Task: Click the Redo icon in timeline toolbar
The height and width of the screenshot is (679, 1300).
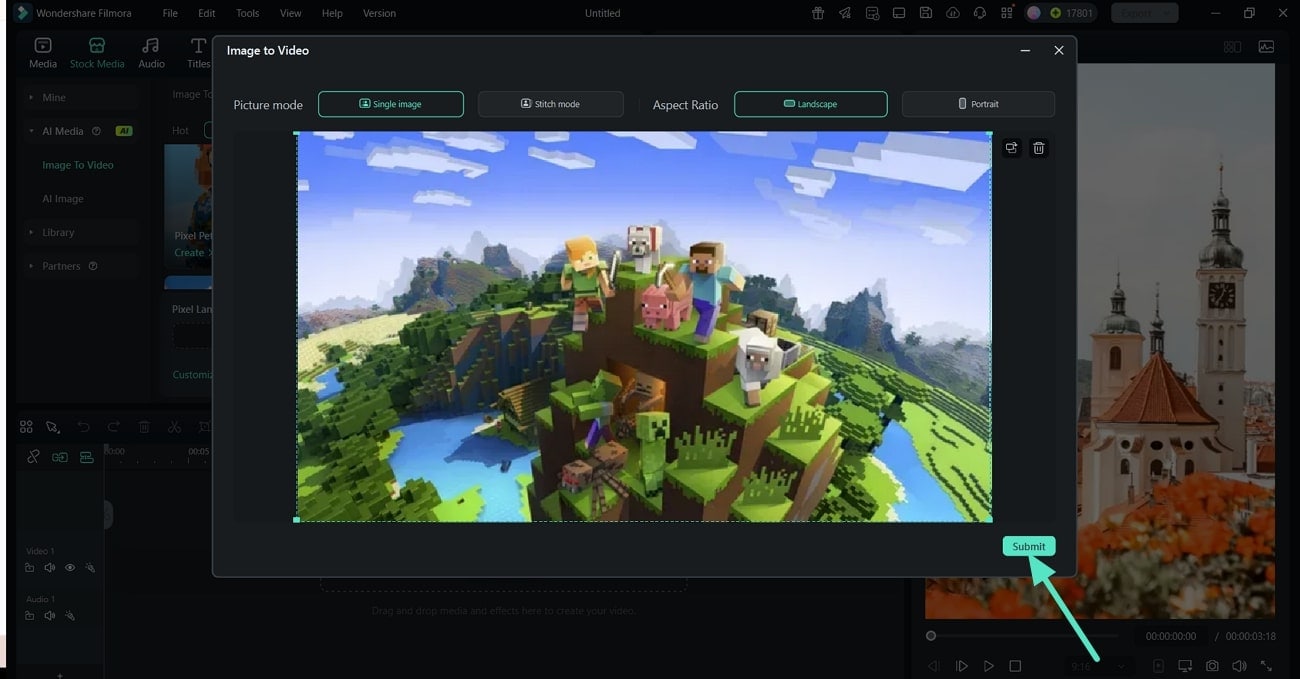Action: point(113,427)
